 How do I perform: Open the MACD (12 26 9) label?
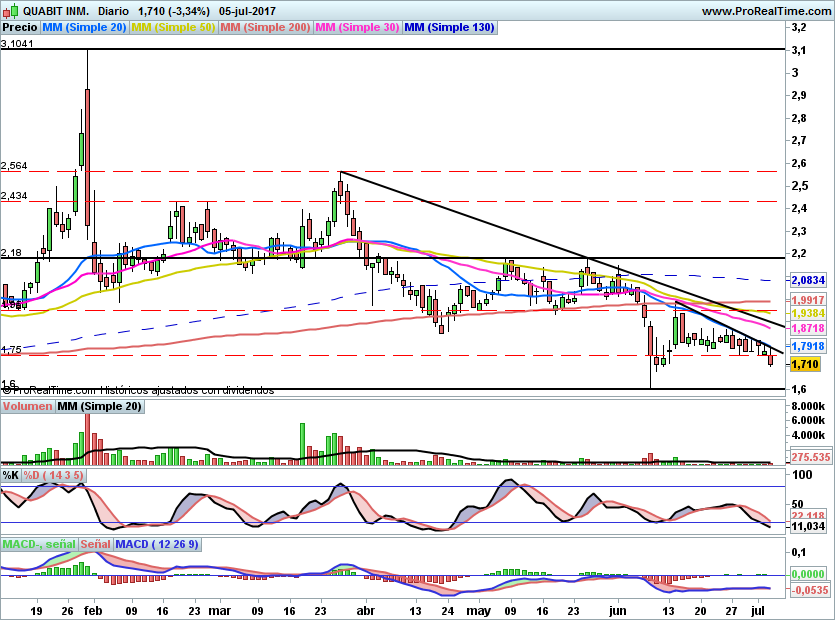(158, 544)
